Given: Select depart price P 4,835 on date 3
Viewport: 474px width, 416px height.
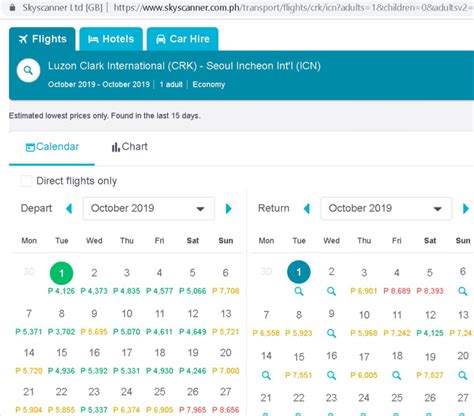Looking at the screenshot, I should point(127,291).
